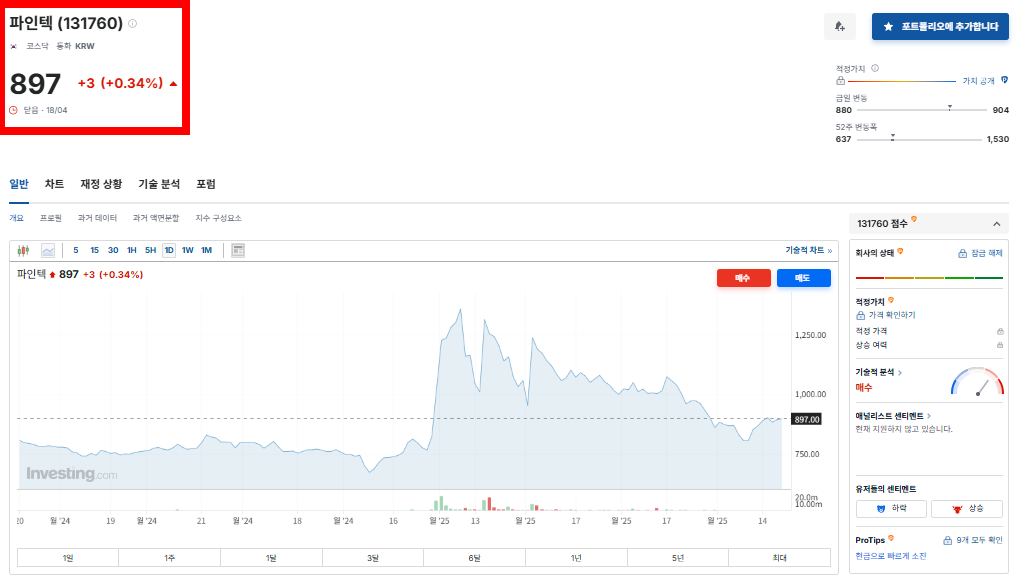Select the 1D interval
This screenshot has height=575, width=1024.
pos(169,250)
